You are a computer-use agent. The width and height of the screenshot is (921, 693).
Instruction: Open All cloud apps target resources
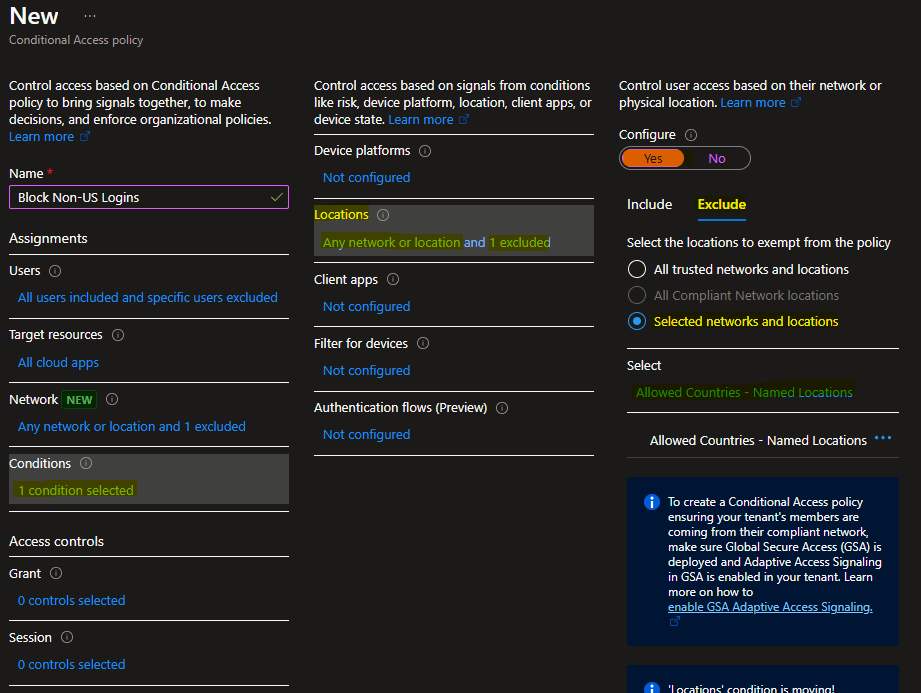[58, 362]
